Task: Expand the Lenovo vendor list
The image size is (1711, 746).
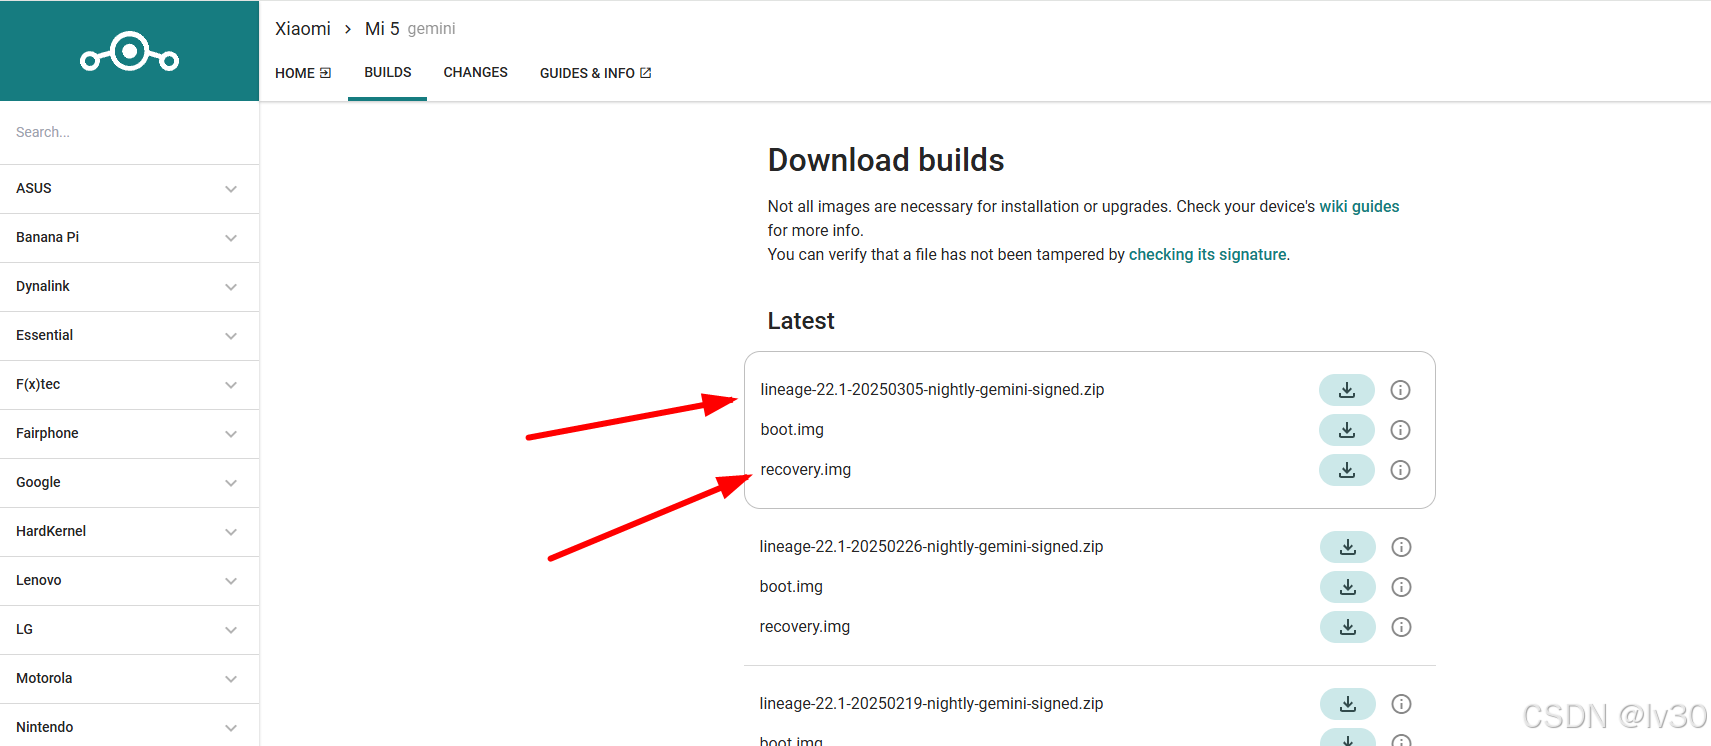Action: coord(130,581)
